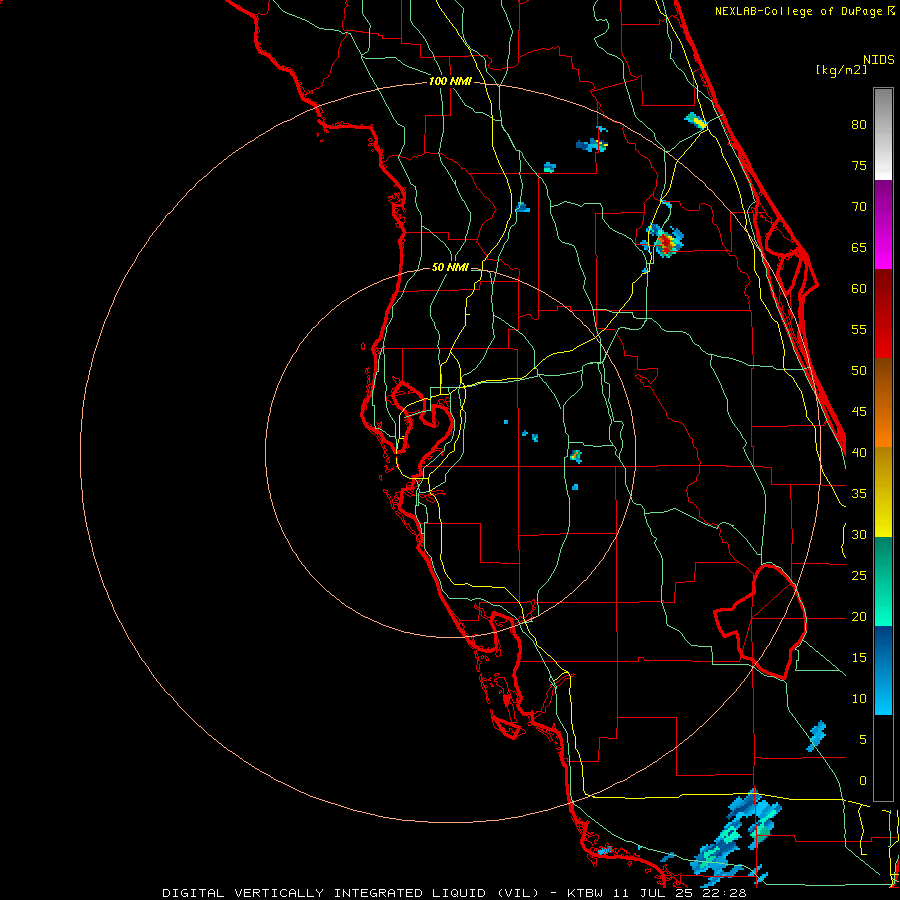Click the KTBW station identifier in caption
The image size is (900, 900).
click(587, 893)
